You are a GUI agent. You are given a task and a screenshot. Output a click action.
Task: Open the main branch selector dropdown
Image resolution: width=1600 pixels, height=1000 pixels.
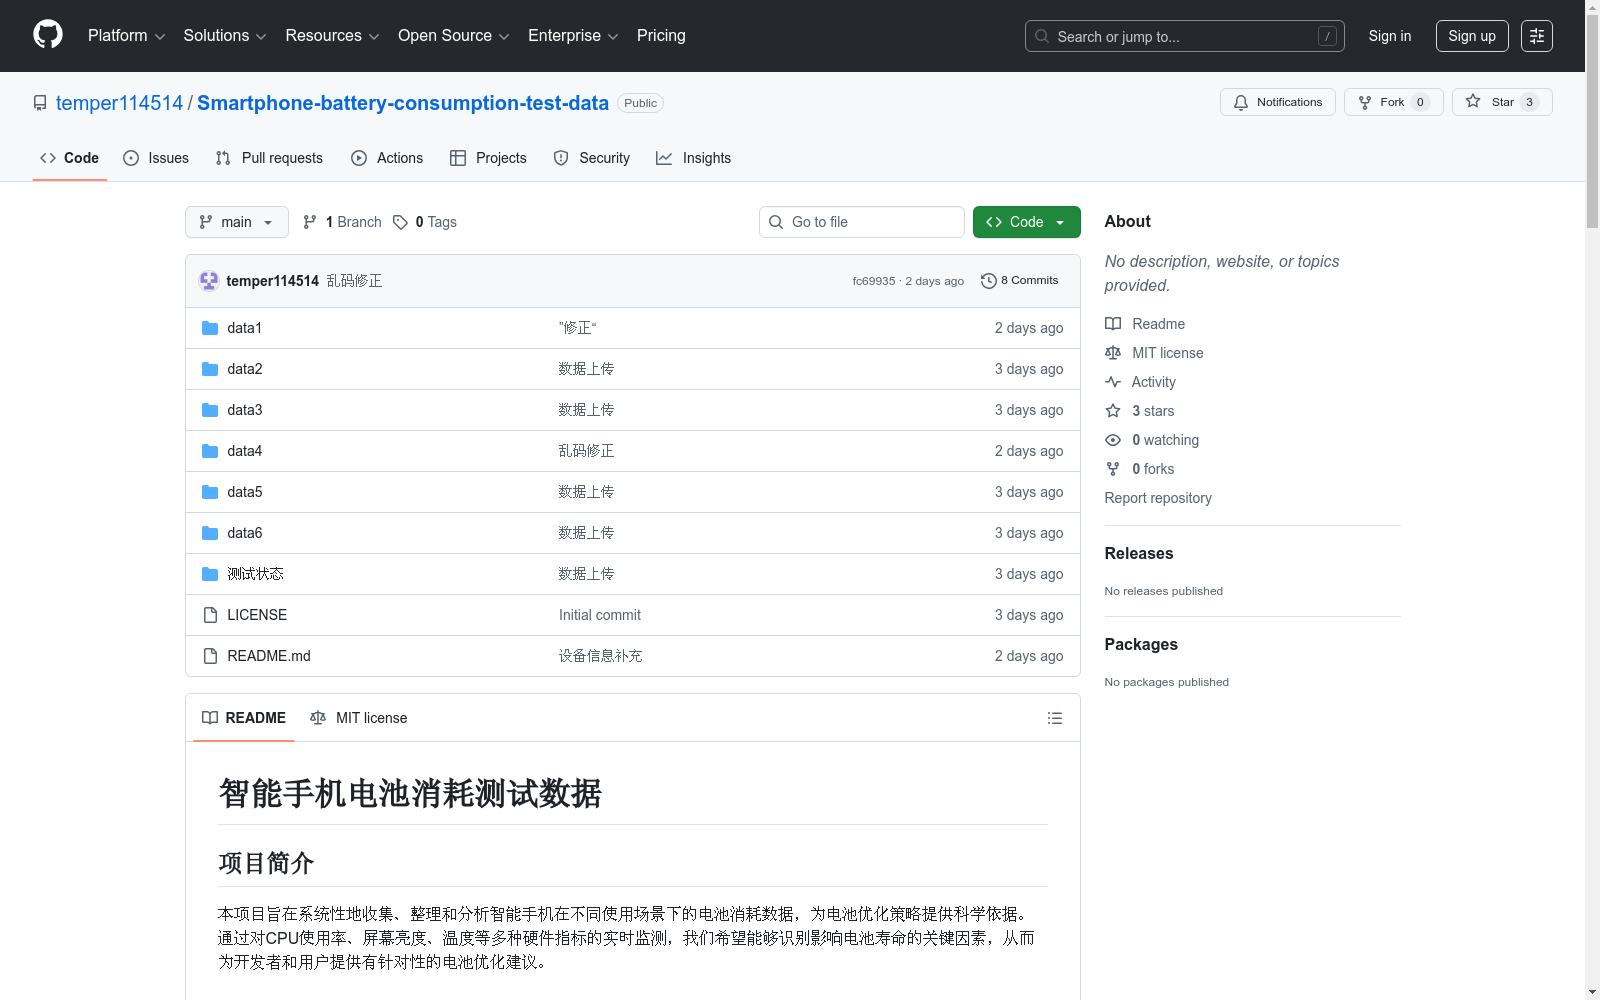(237, 222)
